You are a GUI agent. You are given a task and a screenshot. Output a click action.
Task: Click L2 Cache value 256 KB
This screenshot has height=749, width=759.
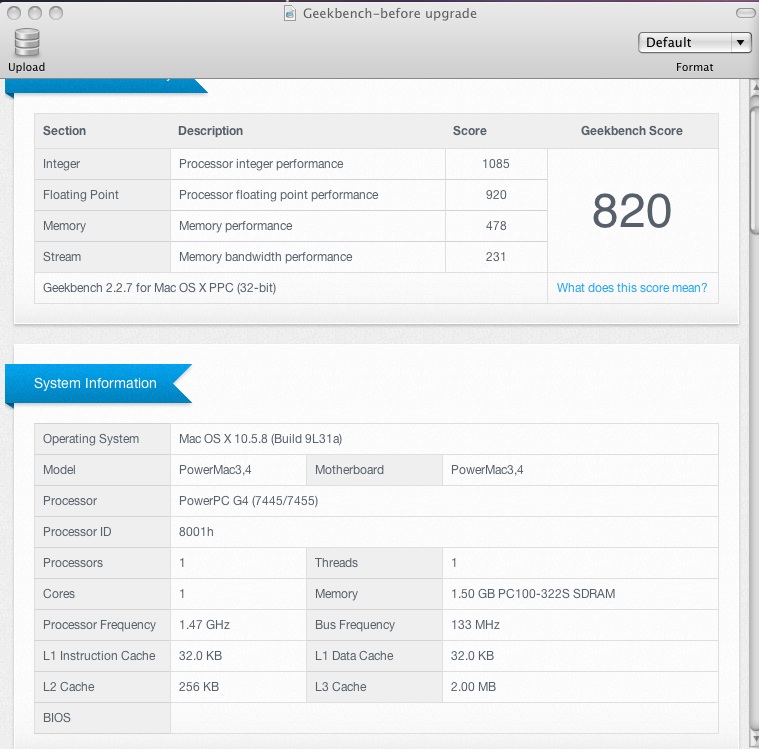pos(199,687)
